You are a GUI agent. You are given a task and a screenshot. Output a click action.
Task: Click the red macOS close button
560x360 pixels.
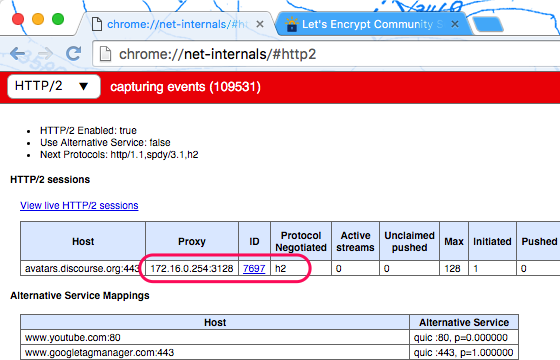coord(18,19)
